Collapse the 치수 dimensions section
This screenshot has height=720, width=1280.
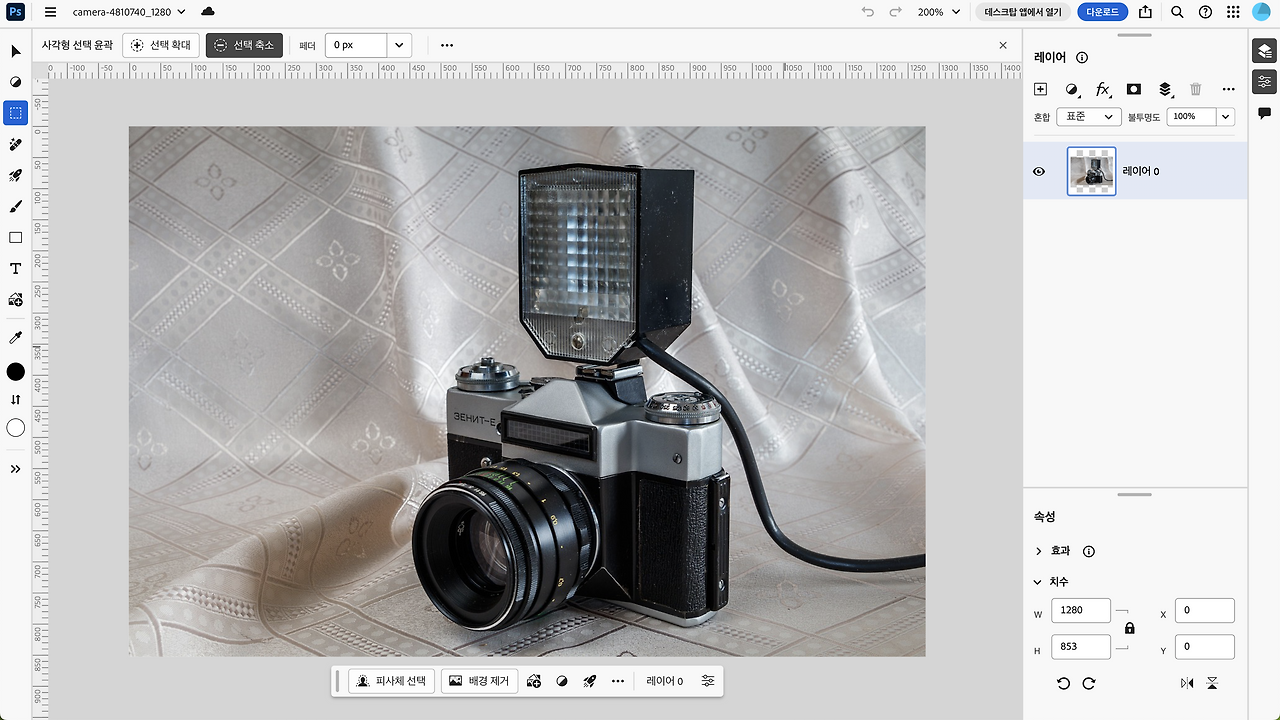(1039, 582)
